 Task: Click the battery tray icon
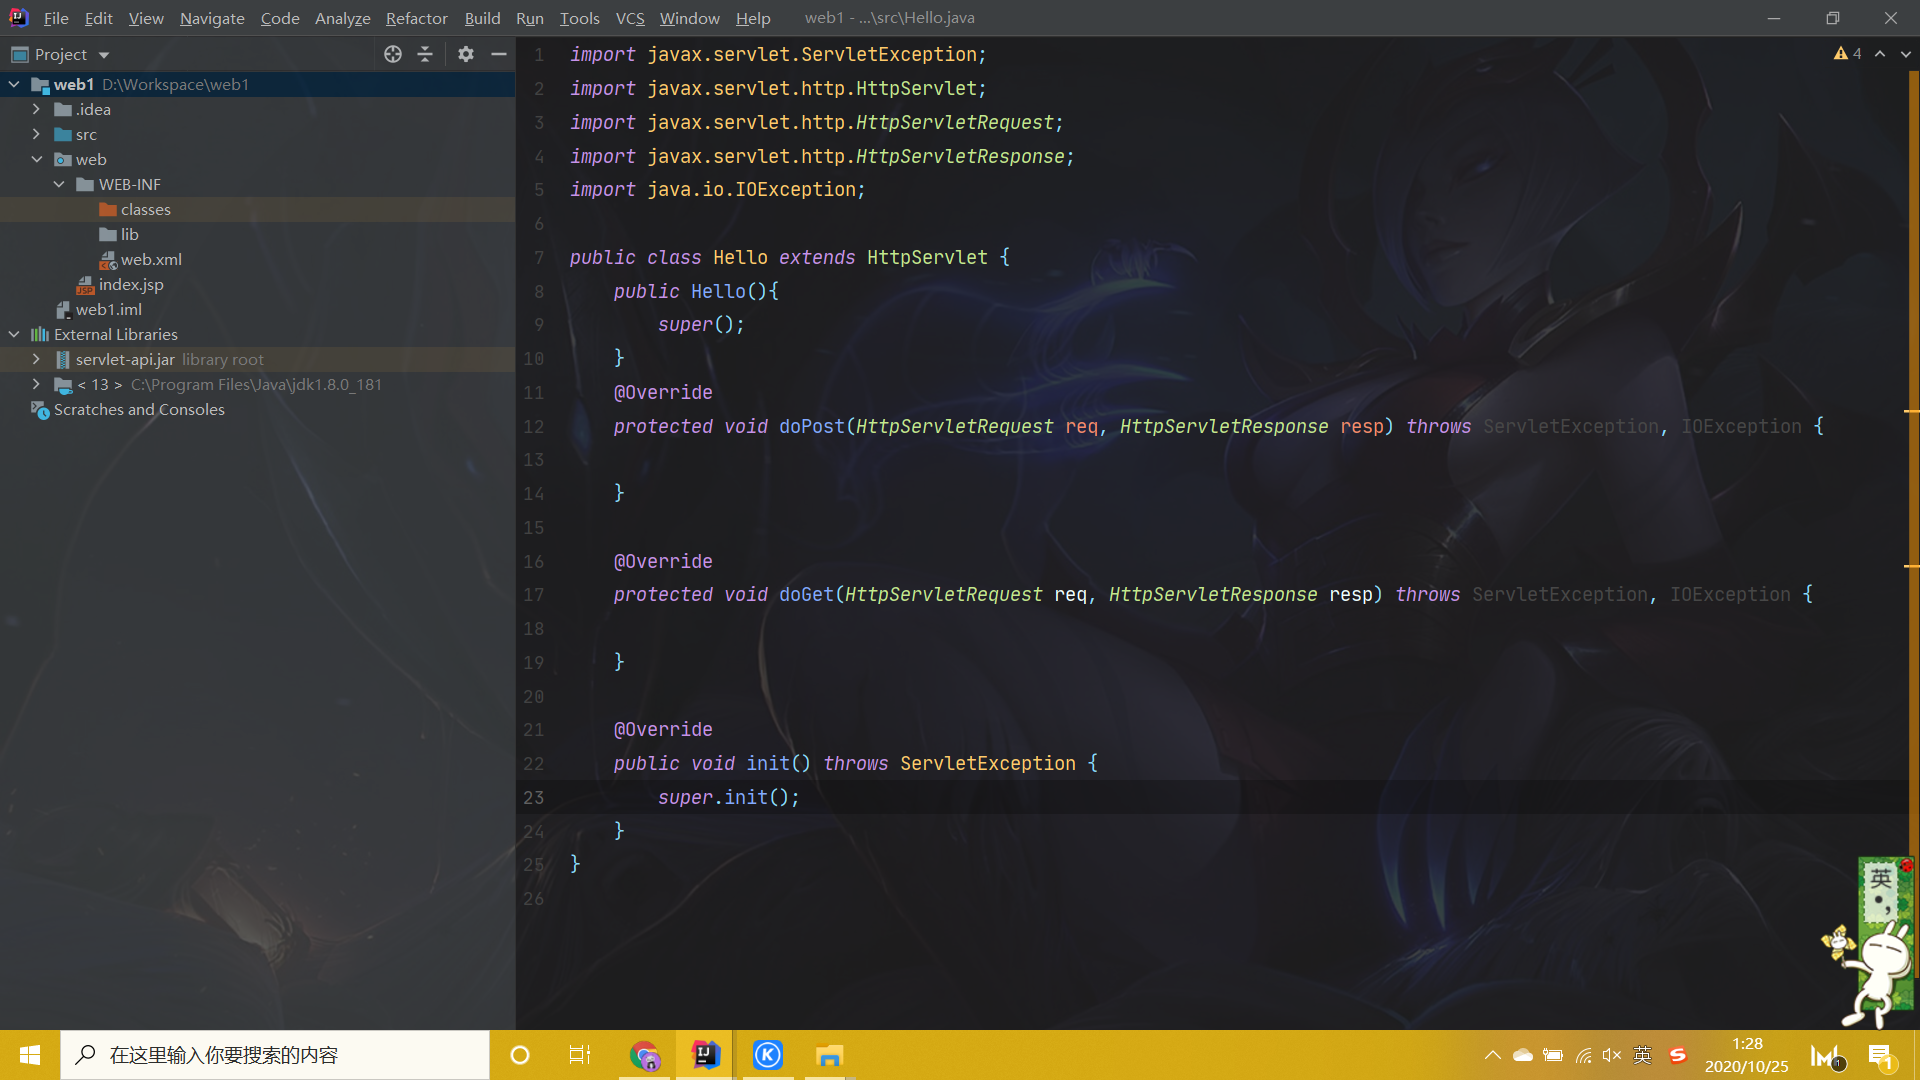coord(1553,1055)
